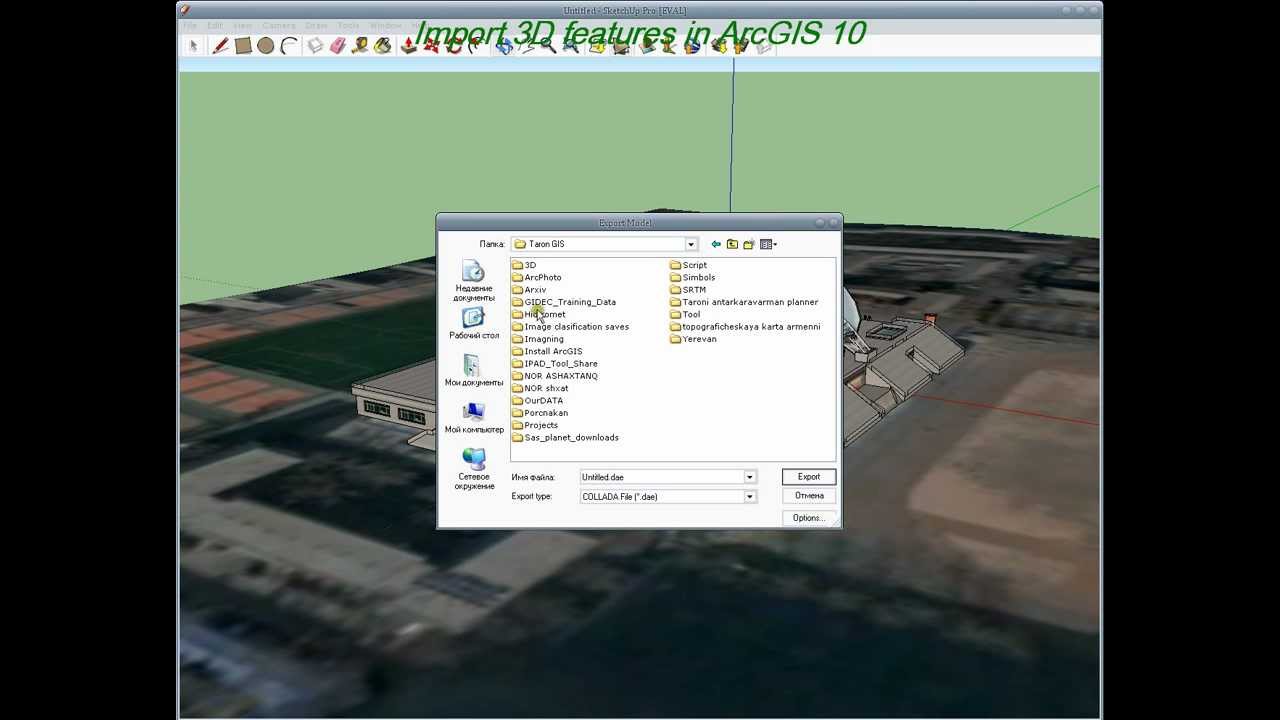Open the Edit menu

coord(215,25)
